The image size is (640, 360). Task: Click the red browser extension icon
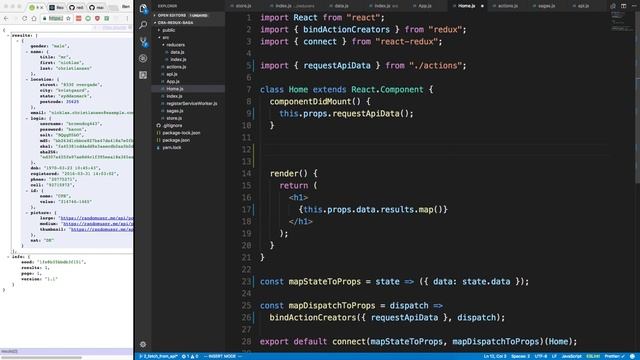(x=78, y=18)
